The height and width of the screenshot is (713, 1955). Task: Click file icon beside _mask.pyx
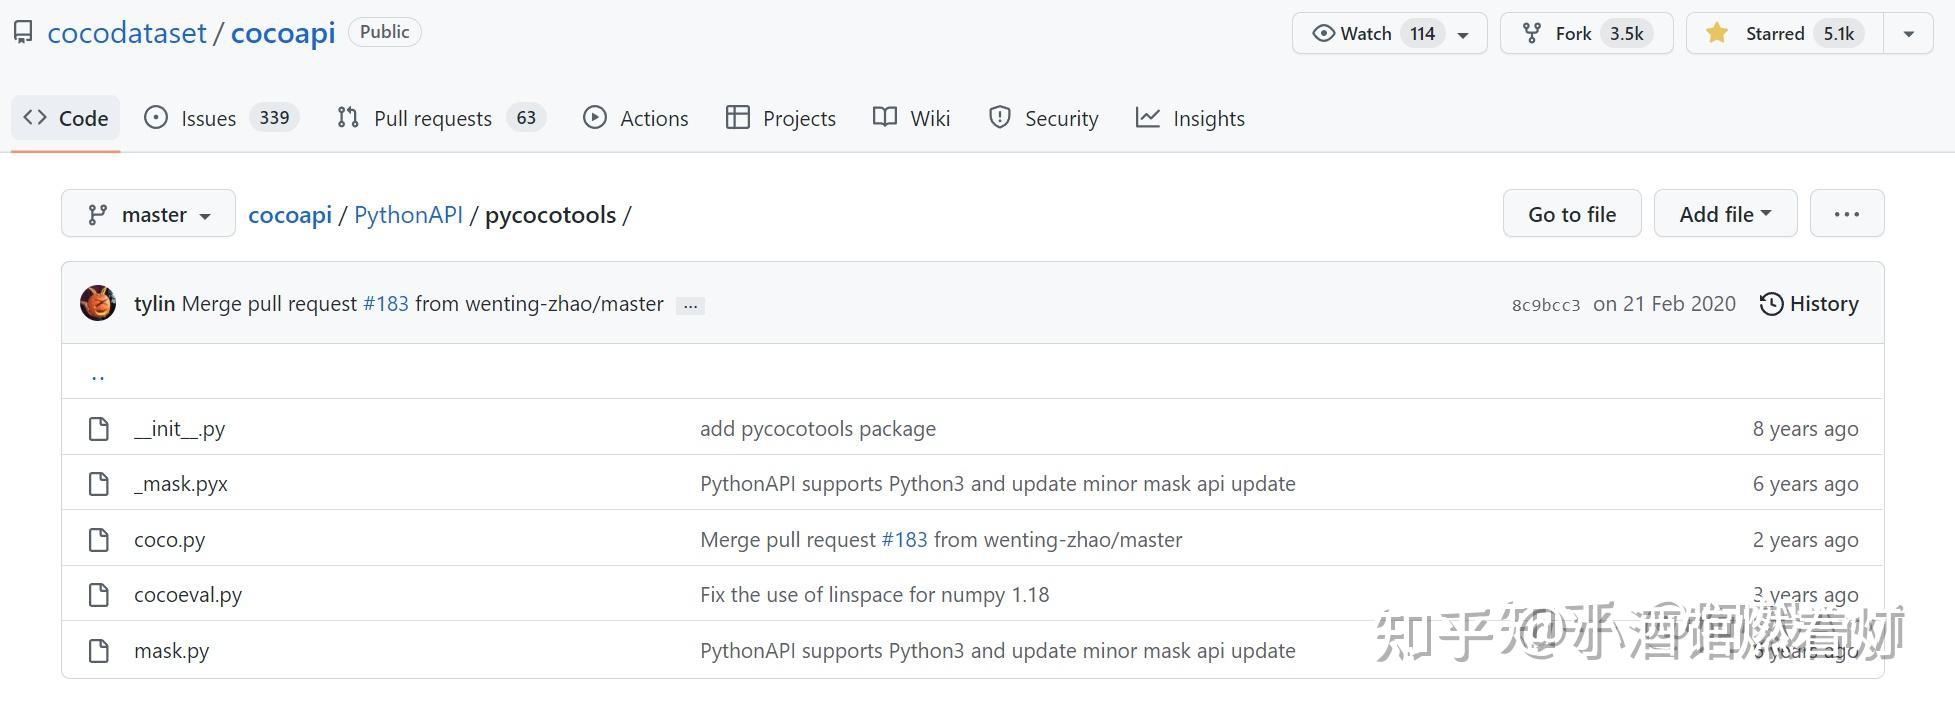(98, 484)
